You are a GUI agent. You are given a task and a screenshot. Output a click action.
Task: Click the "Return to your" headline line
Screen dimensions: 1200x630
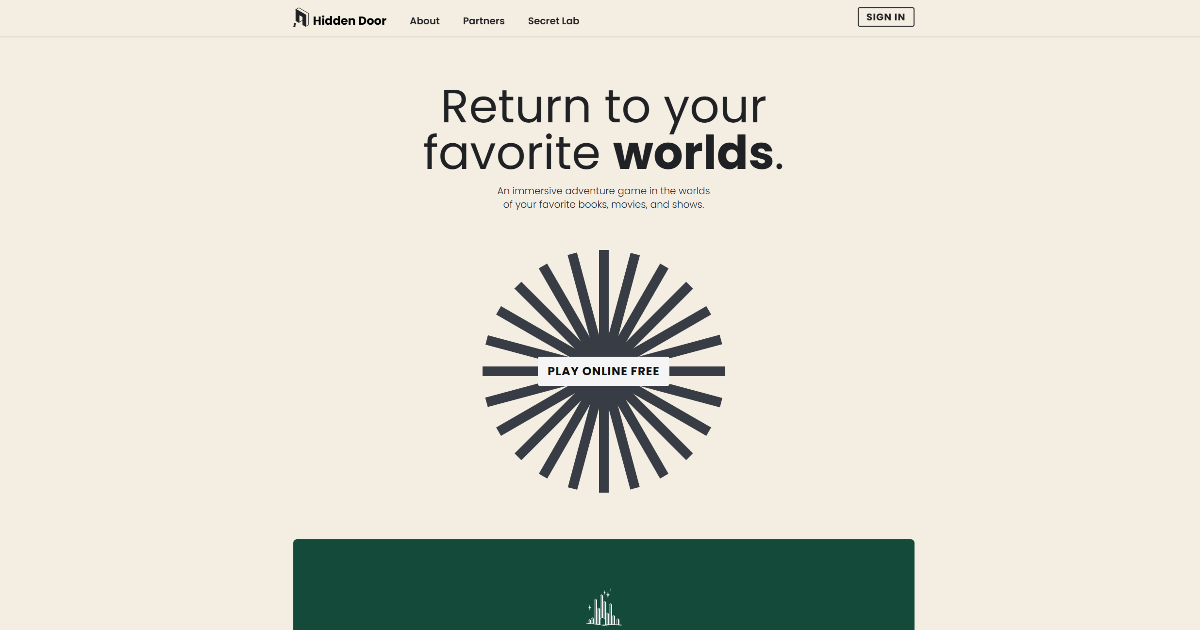pos(604,106)
